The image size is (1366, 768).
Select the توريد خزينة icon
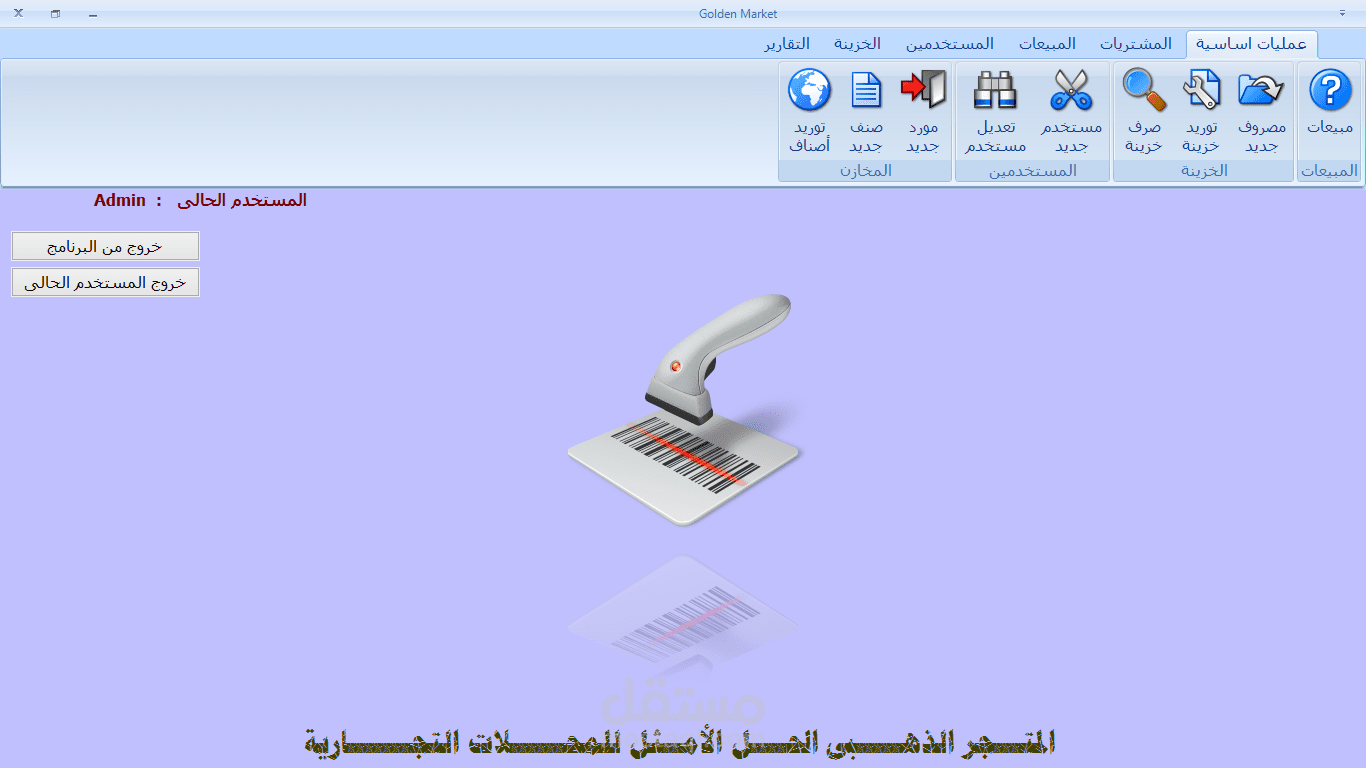[x=1201, y=111]
